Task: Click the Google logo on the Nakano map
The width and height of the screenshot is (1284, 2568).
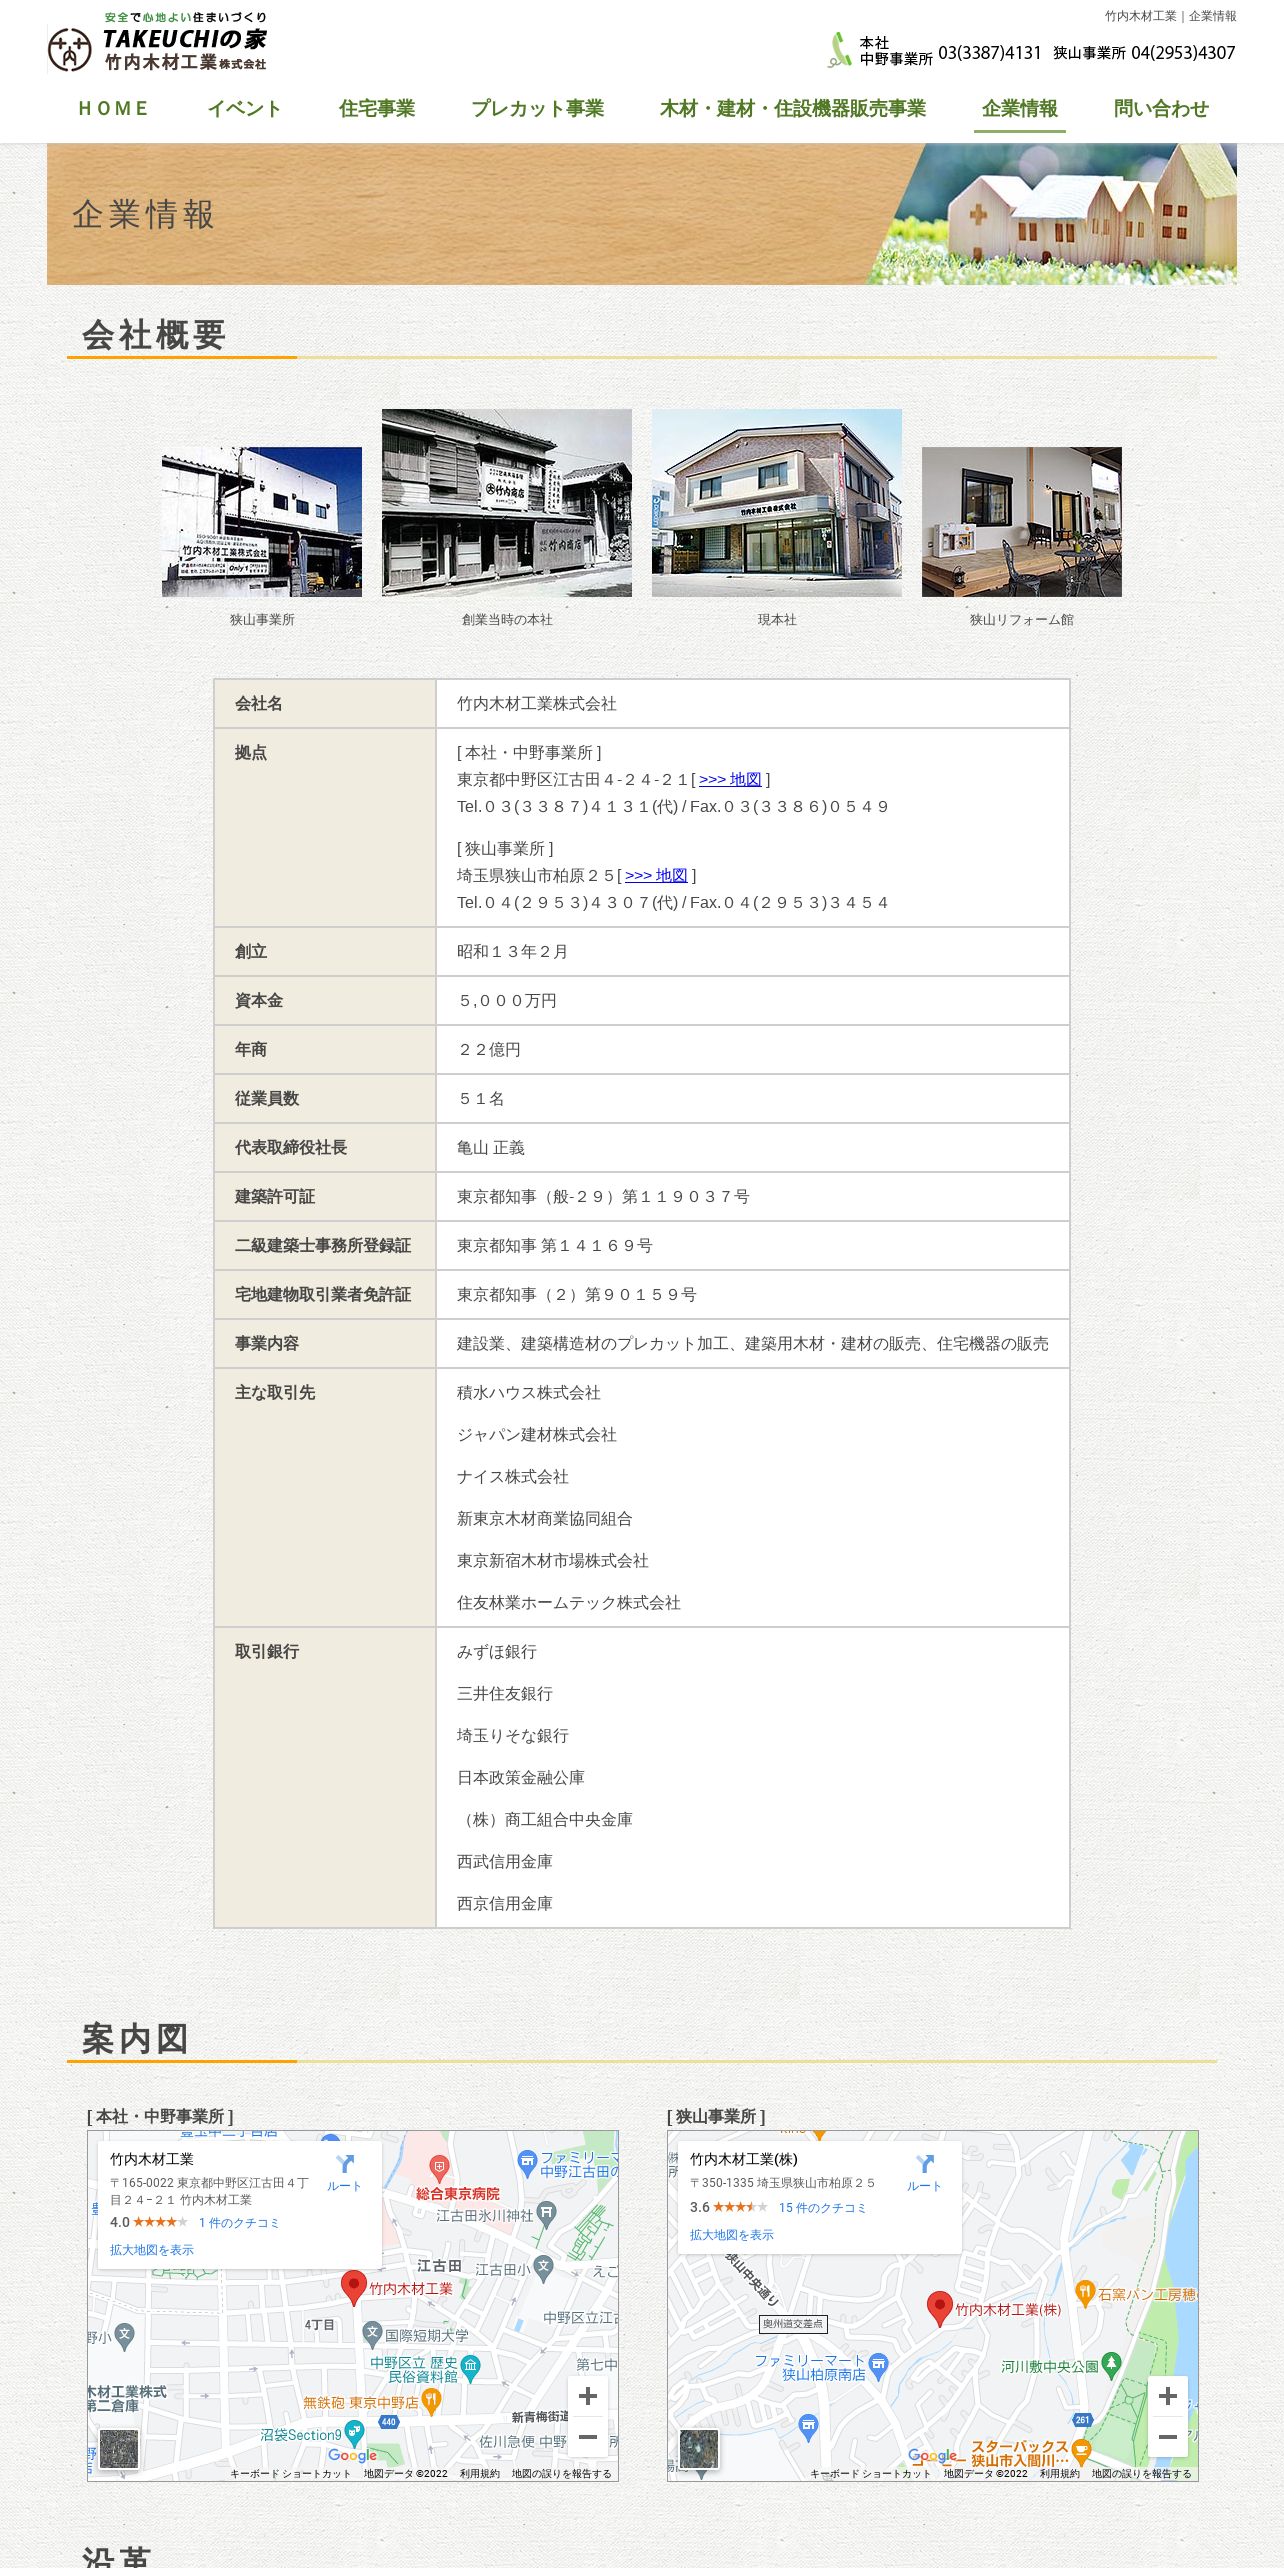Action: pyautogui.click(x=353, y=2455)
